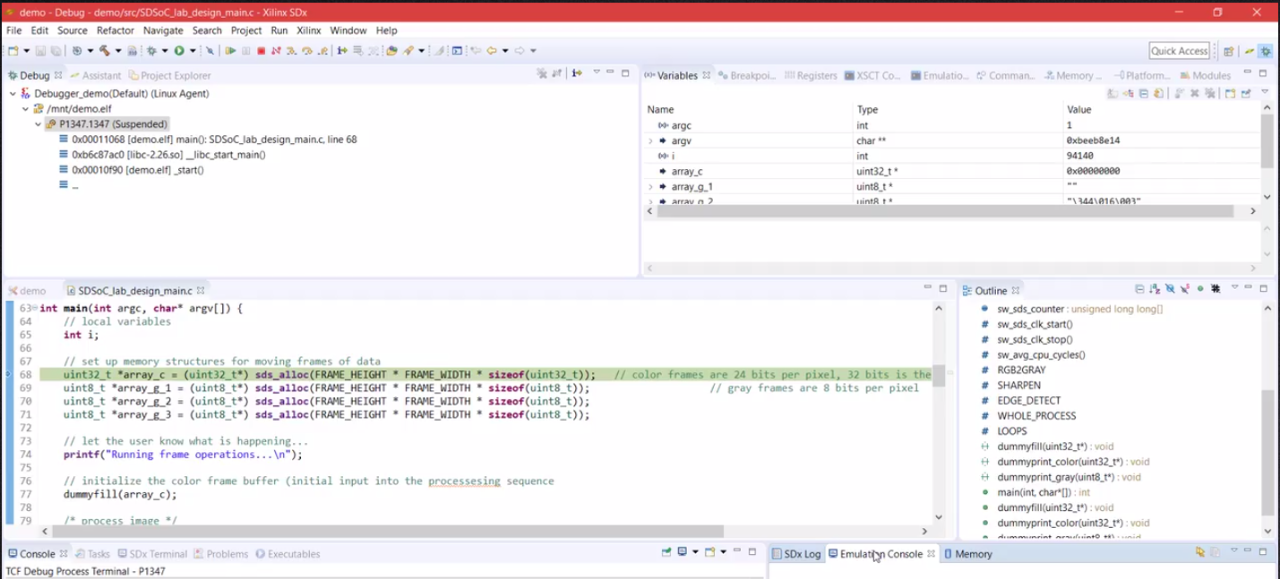Click the Instruction Stepping Mode icon
1280x579 pixels.
342,50
